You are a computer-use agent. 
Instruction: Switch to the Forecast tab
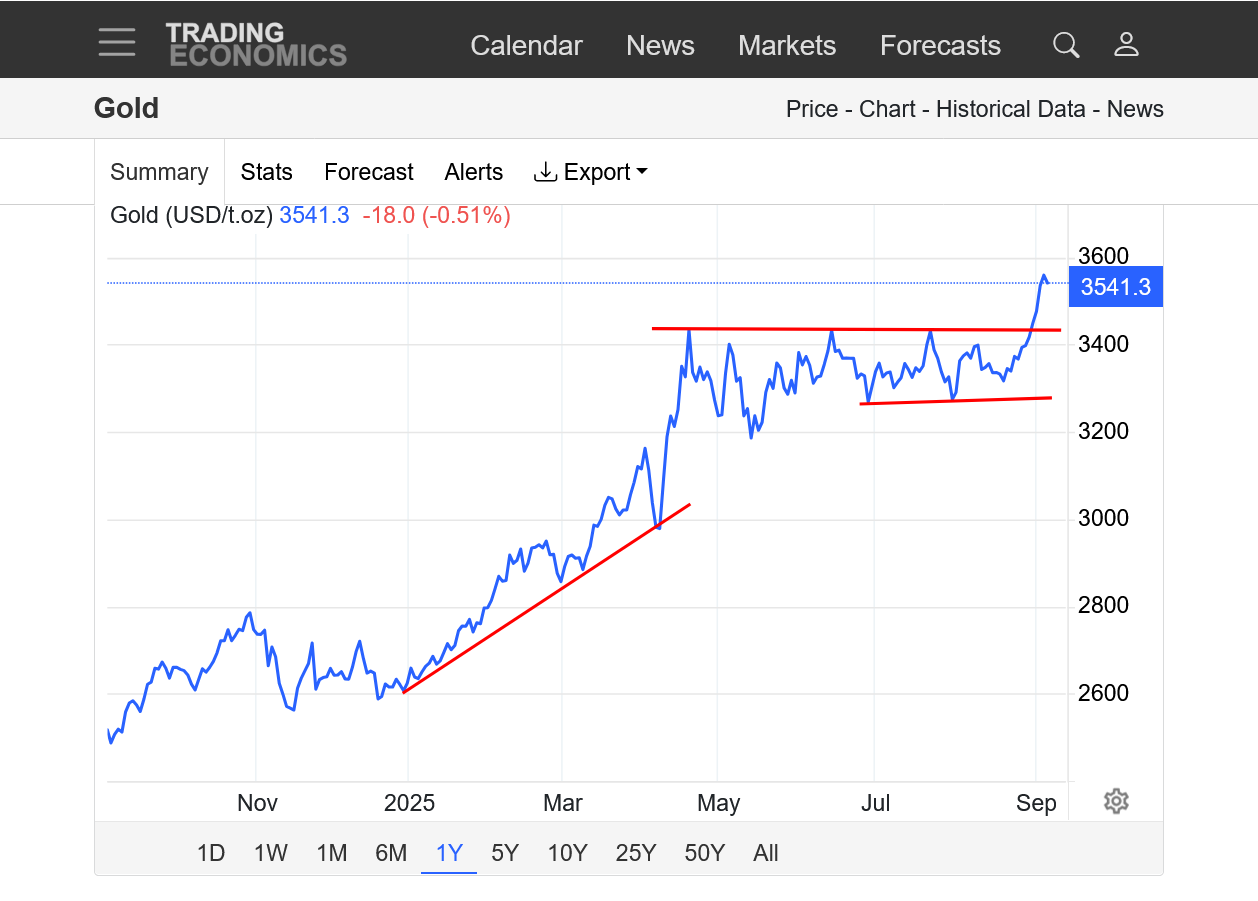tap(369, 172)
